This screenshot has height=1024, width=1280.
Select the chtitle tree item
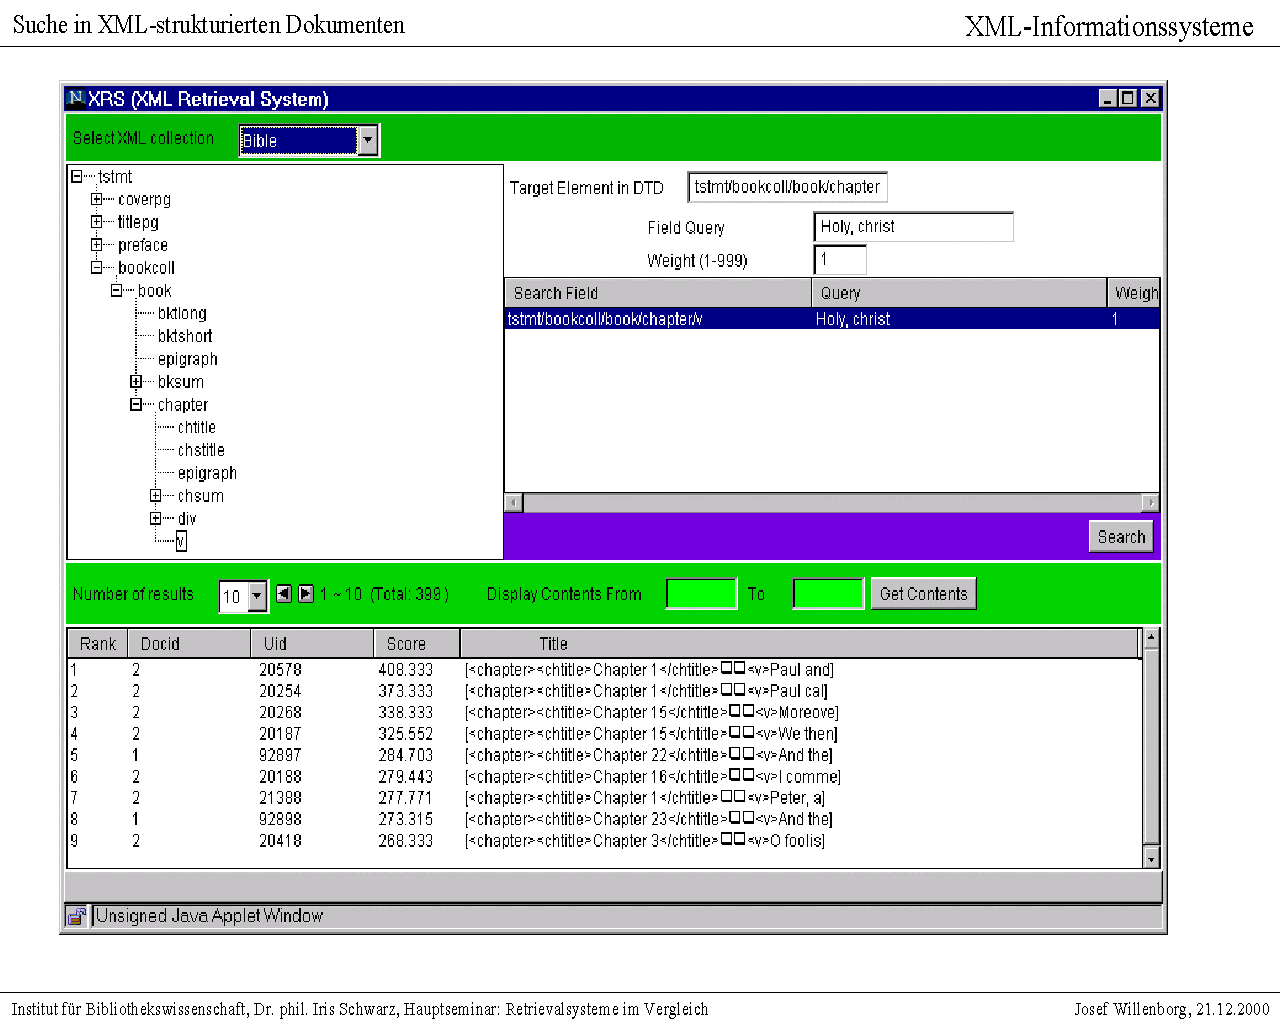point(197,428)
